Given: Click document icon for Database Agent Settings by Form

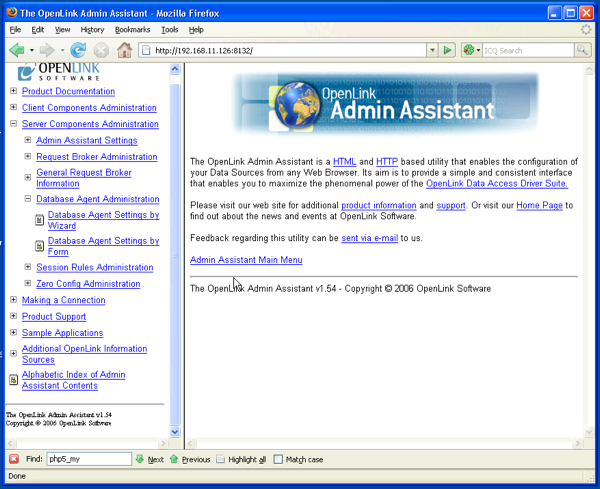Looking at the screenshot, I should pyautogui.click(x=39, y=246).
